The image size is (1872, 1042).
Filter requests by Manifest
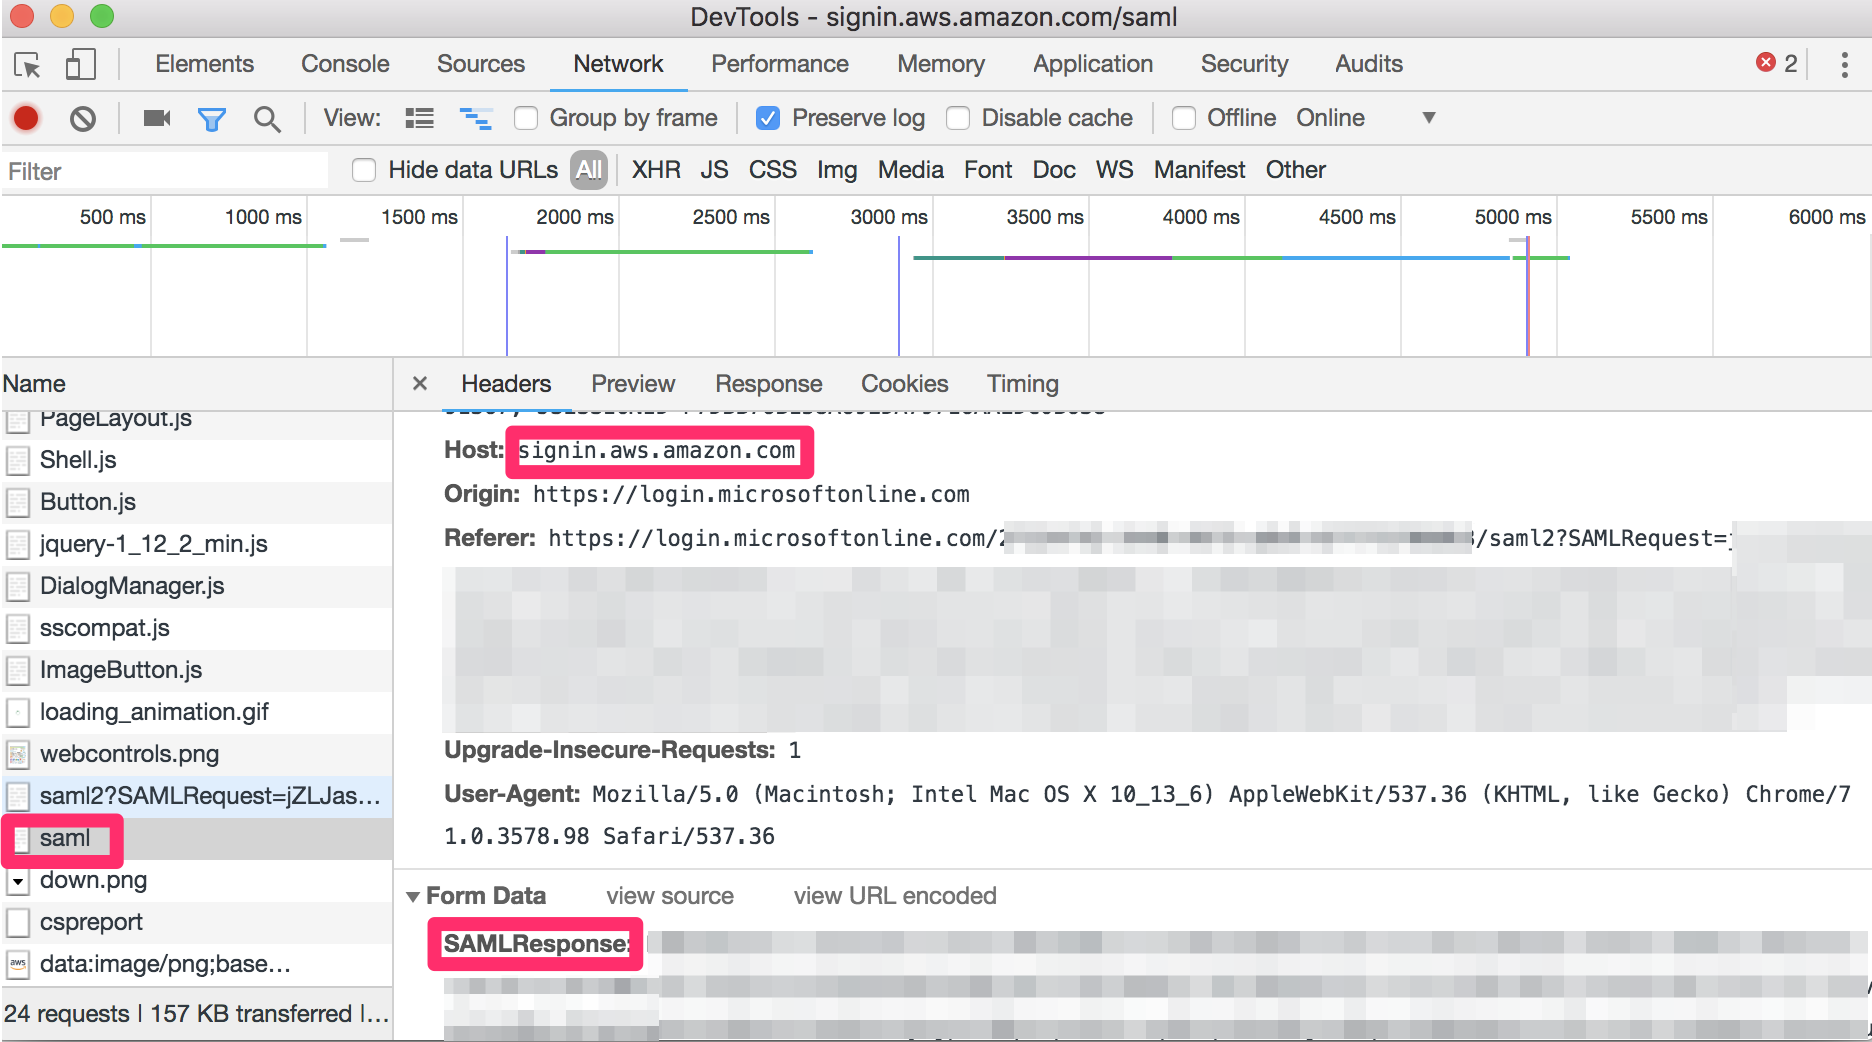1199,170
